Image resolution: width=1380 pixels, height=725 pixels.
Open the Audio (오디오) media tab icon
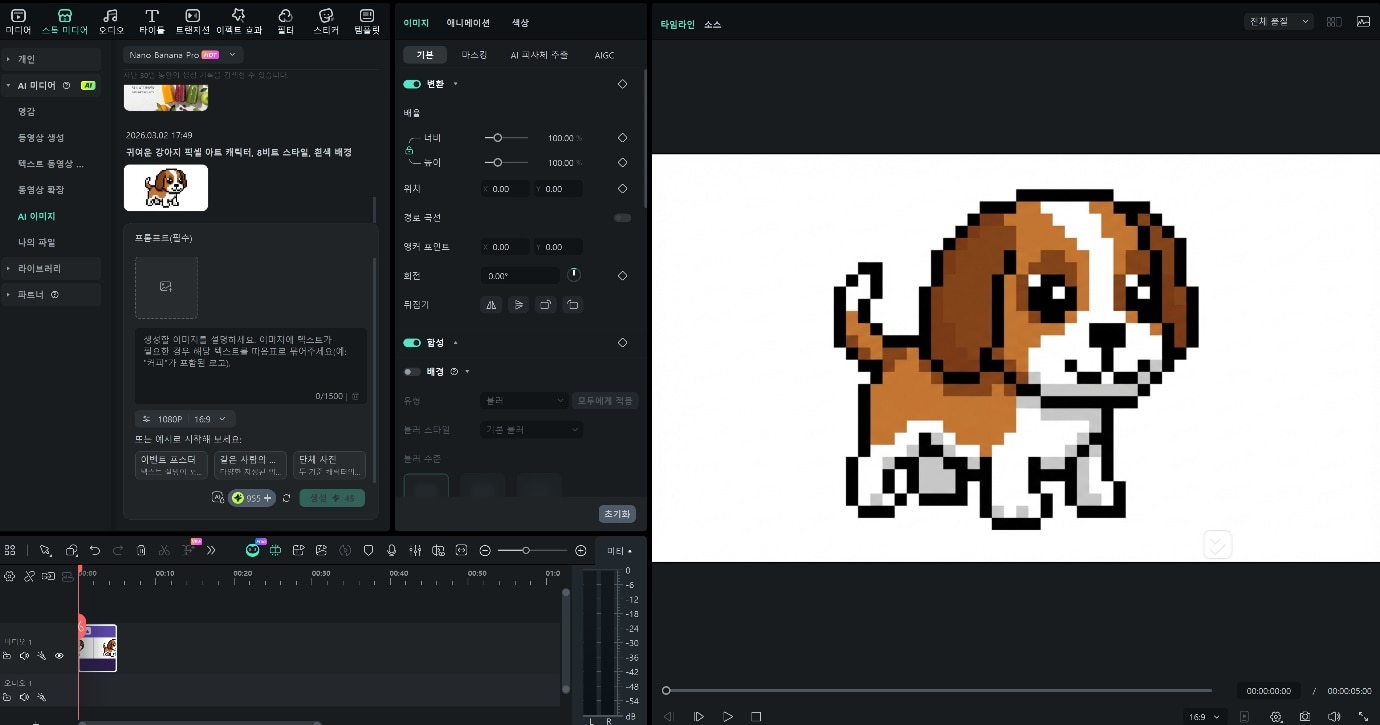point(110,20)
